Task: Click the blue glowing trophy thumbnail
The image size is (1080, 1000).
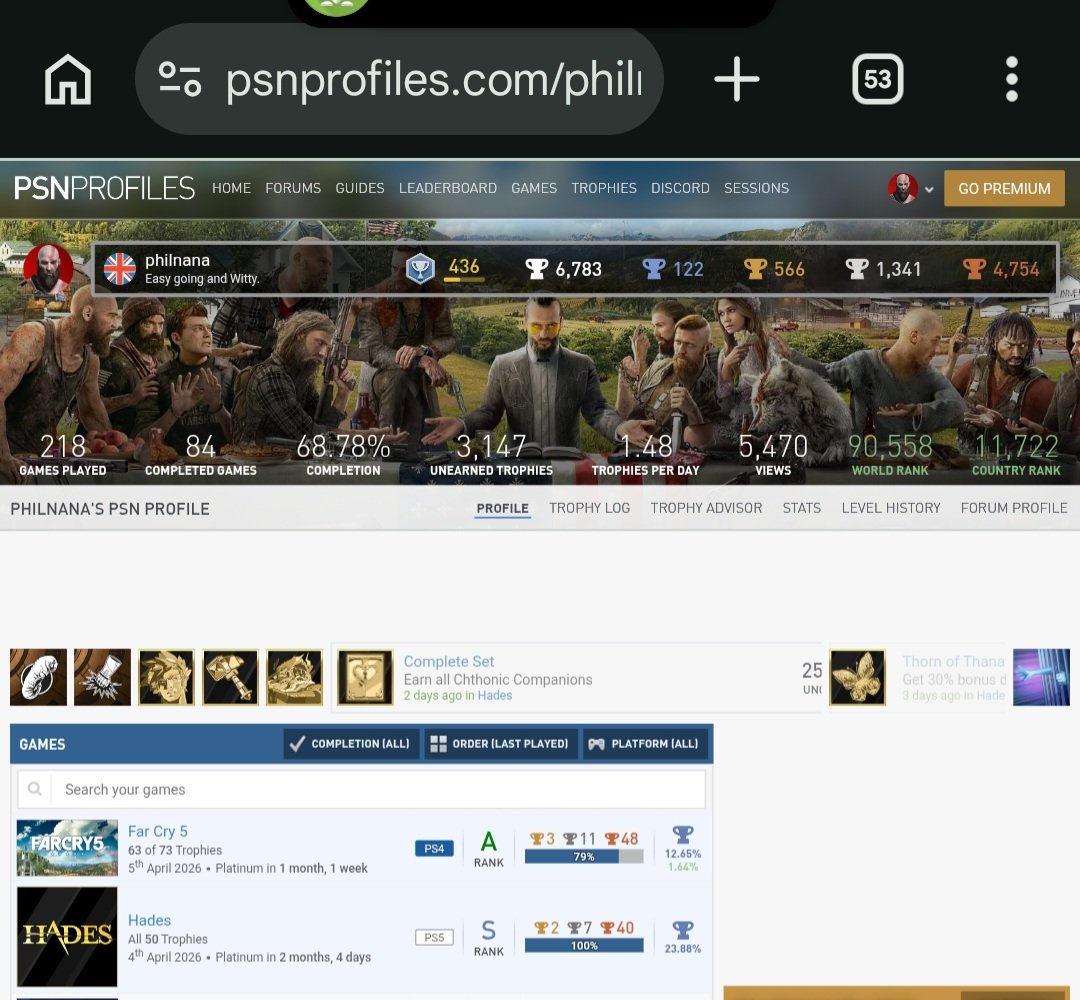Action: tap(1041, 677)
